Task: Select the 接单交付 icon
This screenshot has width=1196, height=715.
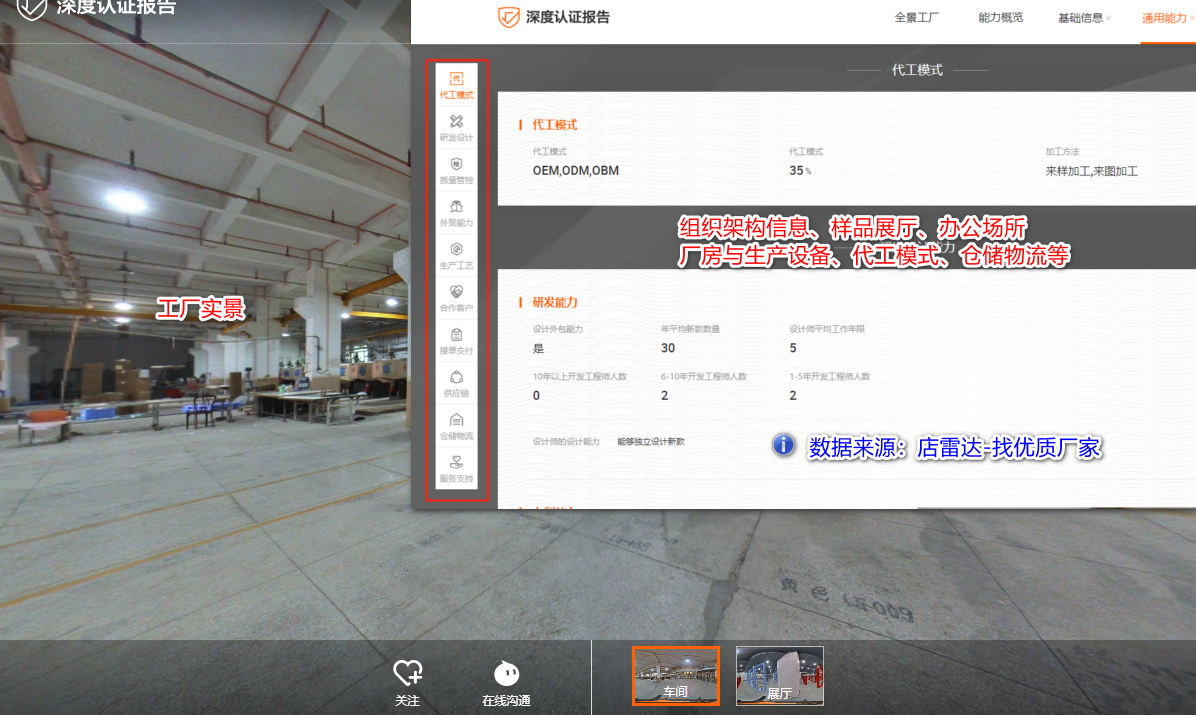Action: (456, 342)
